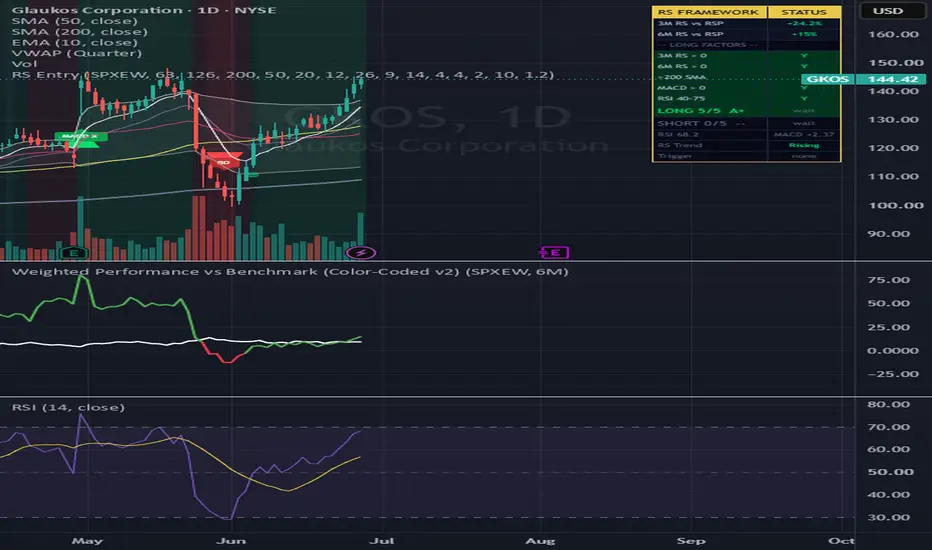Screen dimensions: 932x550
Task: Click the Y status for RSI 40-75
Action: pos(804,98)
